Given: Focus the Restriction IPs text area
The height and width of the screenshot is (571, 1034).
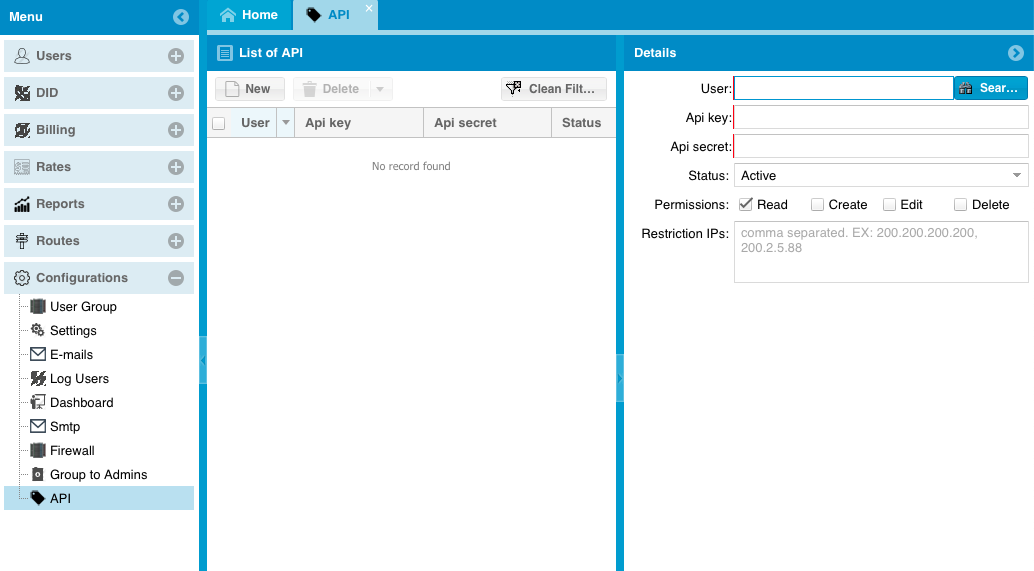Looking at the screenshot, I should point(881,252).
